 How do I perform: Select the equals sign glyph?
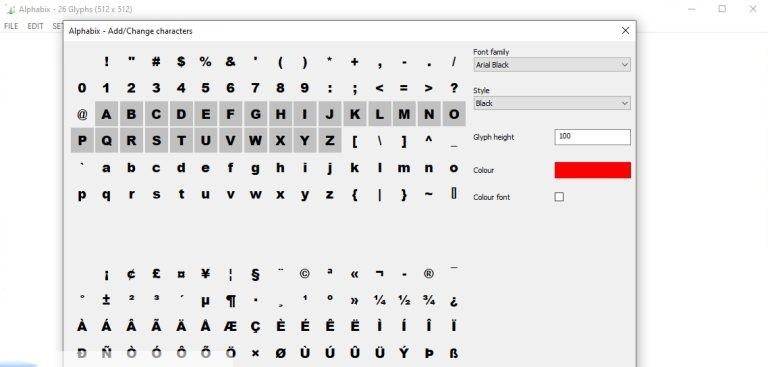click(x=404, y=88)
